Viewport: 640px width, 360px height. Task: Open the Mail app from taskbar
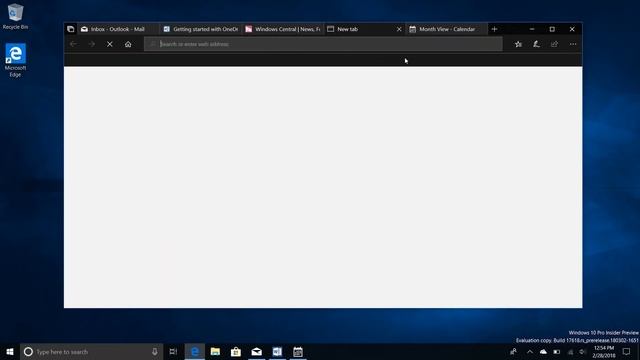click(x=257, y=351)
